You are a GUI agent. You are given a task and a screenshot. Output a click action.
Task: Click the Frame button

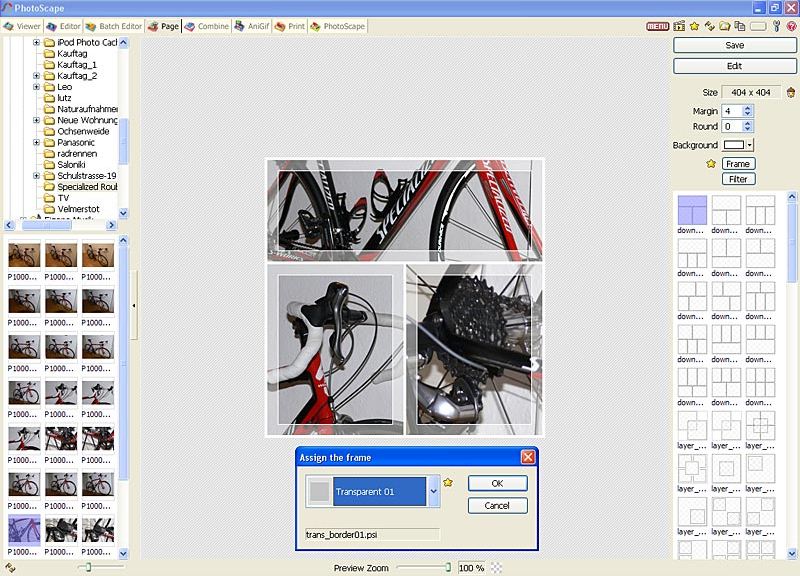click(x=738, y=164)
